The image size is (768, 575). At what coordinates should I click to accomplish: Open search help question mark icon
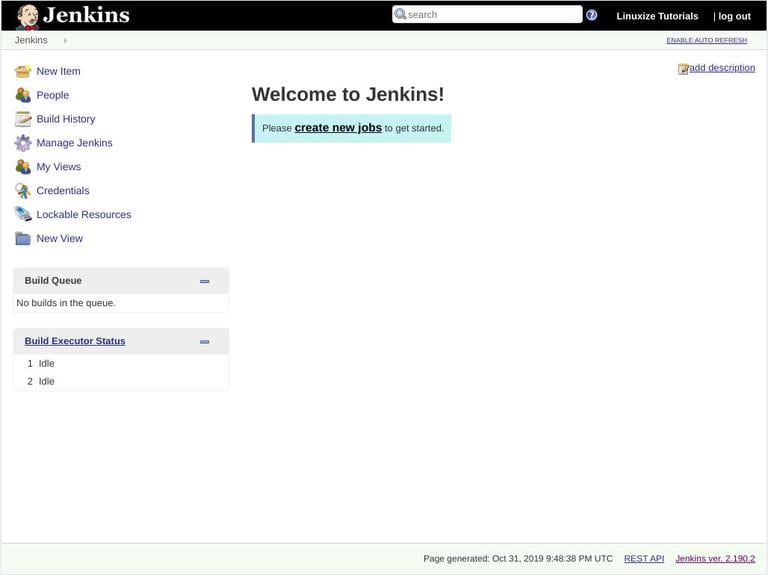point(592,15)
